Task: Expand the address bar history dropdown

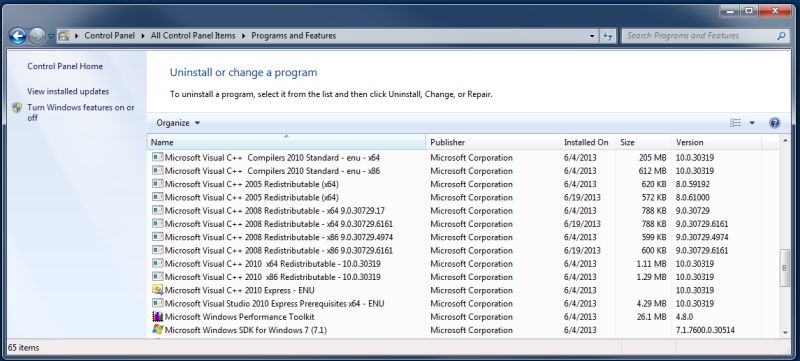Action: pos(592,36)
